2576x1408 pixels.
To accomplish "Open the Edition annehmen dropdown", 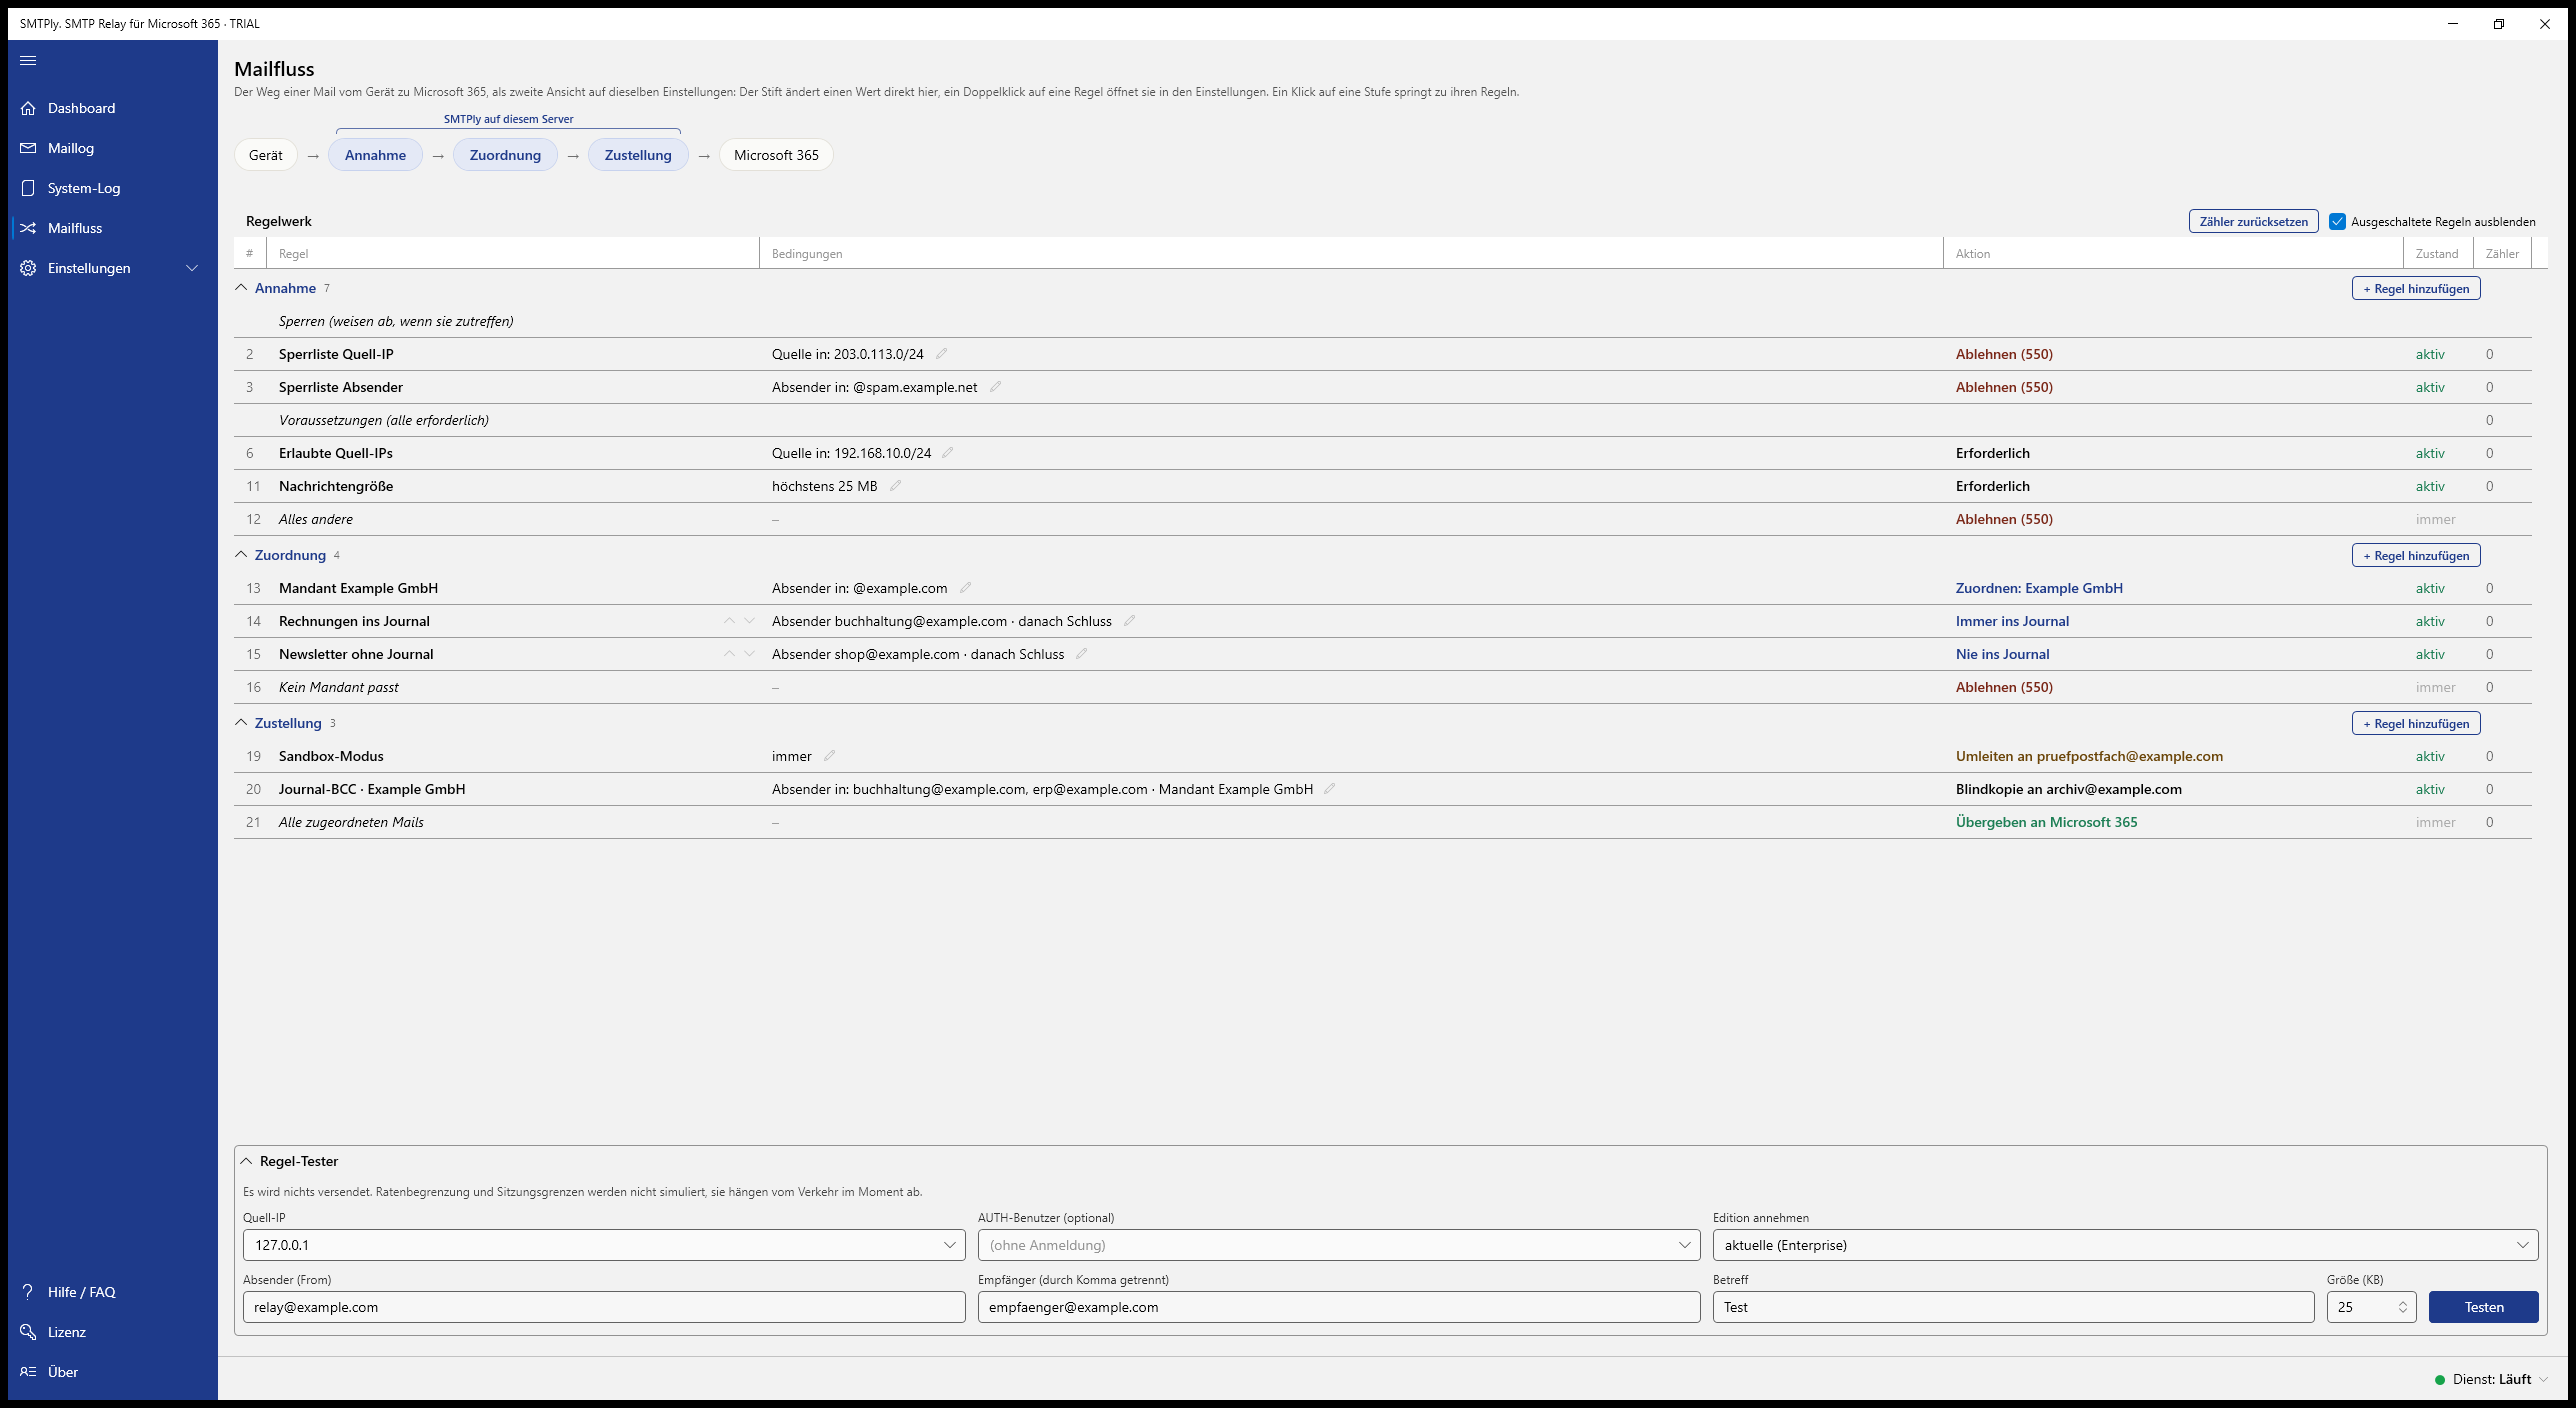I will point(2125,1245).
